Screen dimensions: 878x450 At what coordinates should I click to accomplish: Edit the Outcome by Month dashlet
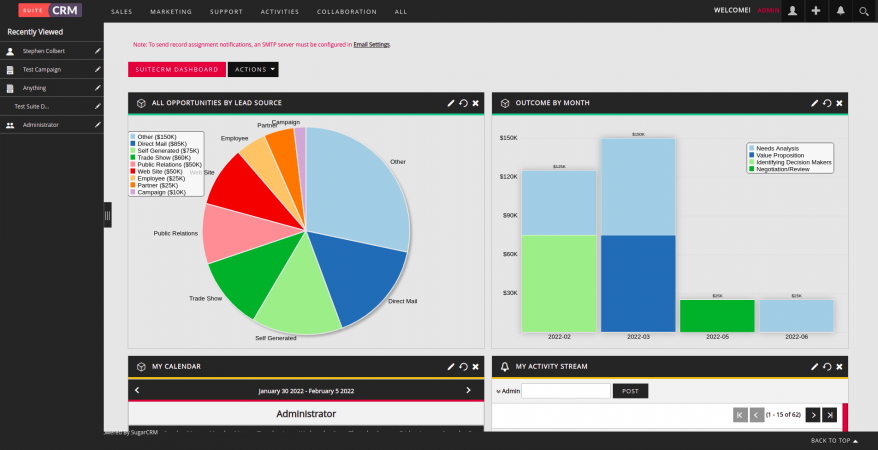pyautogui.click(x=815, y=103)
